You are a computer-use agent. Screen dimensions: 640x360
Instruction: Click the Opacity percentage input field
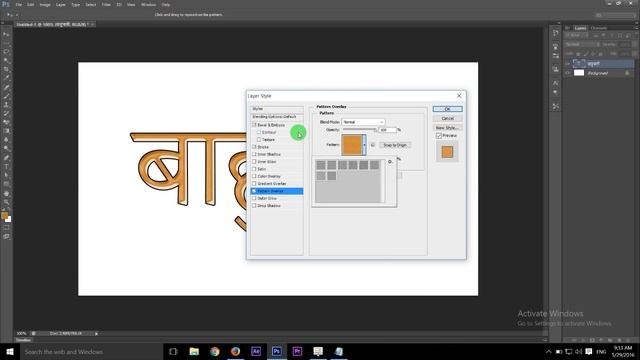click(x=387, y=130)
